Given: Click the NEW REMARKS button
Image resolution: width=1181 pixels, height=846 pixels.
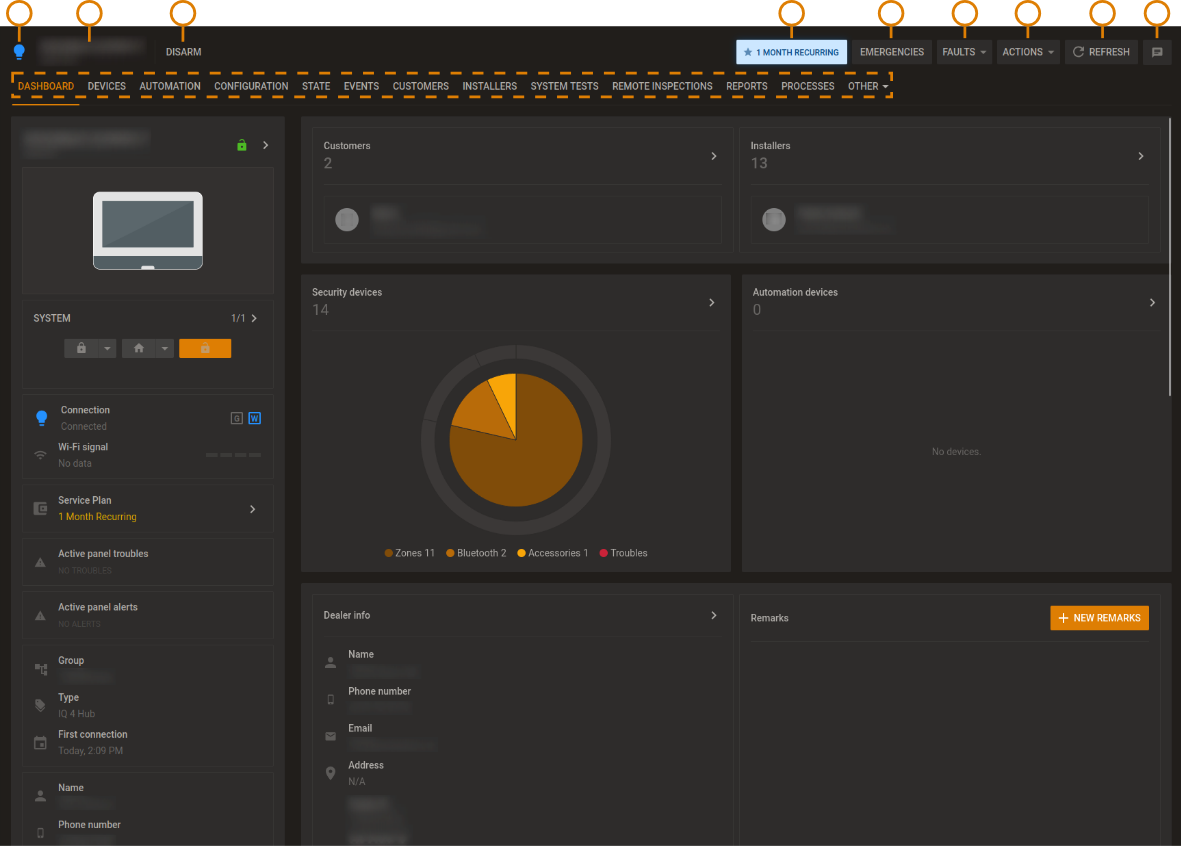Looking at the screenshot, I should 1099,618.
